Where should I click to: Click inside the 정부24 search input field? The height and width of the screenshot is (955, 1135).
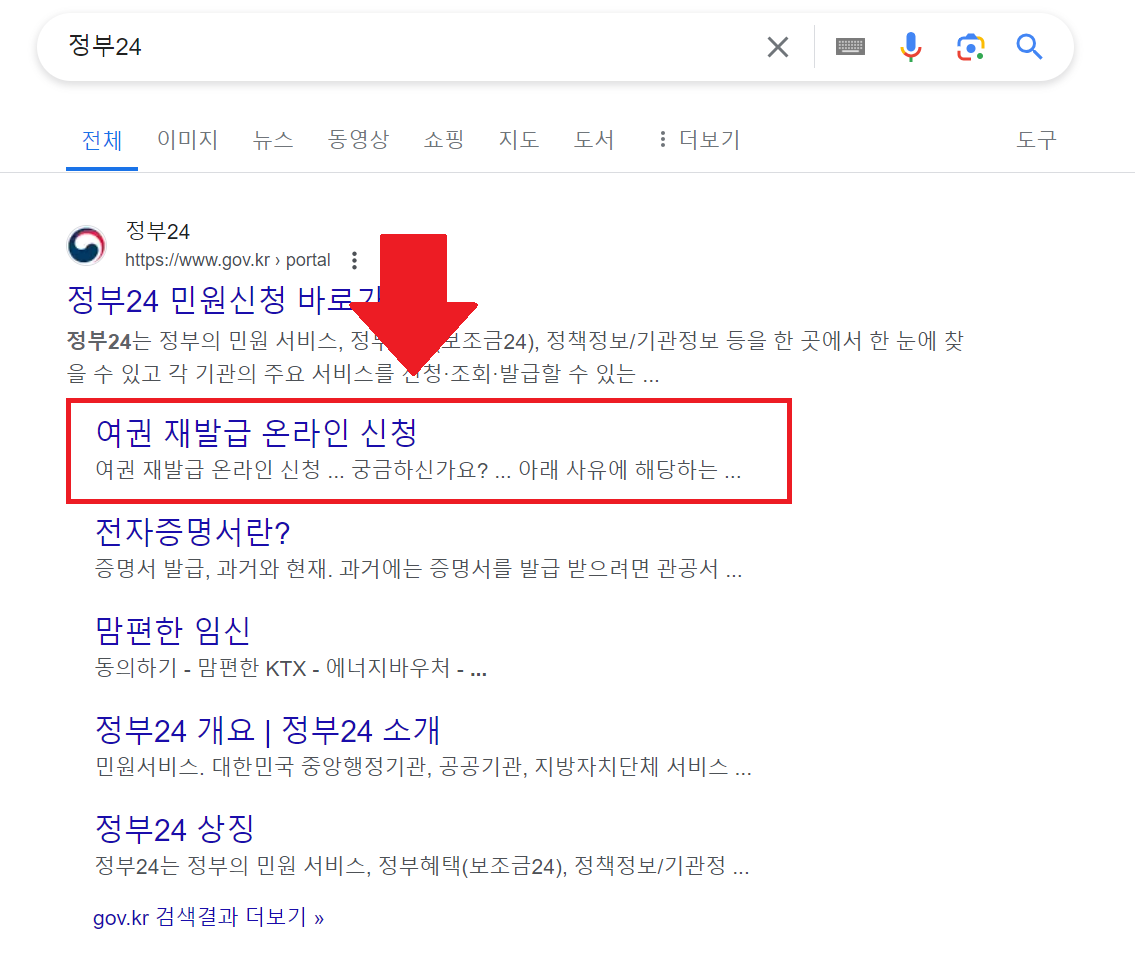[300, 46]
